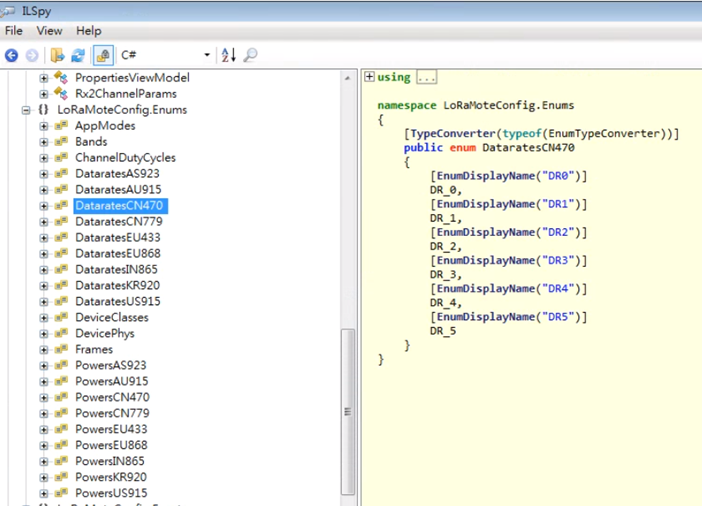Viewport: 702px width, 506px height.
Task: Open an assembly with the folder icon
Action: (57, 56)
